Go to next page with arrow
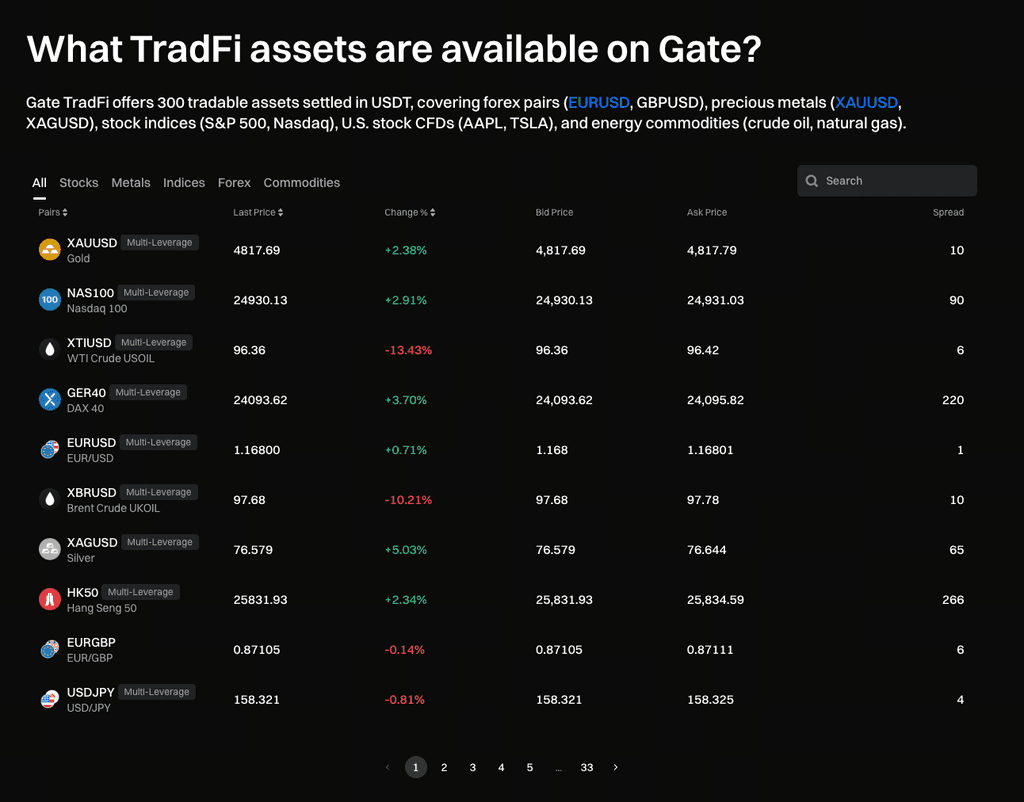The height and width of the screenshot is (802, 1024). [615, 767]
